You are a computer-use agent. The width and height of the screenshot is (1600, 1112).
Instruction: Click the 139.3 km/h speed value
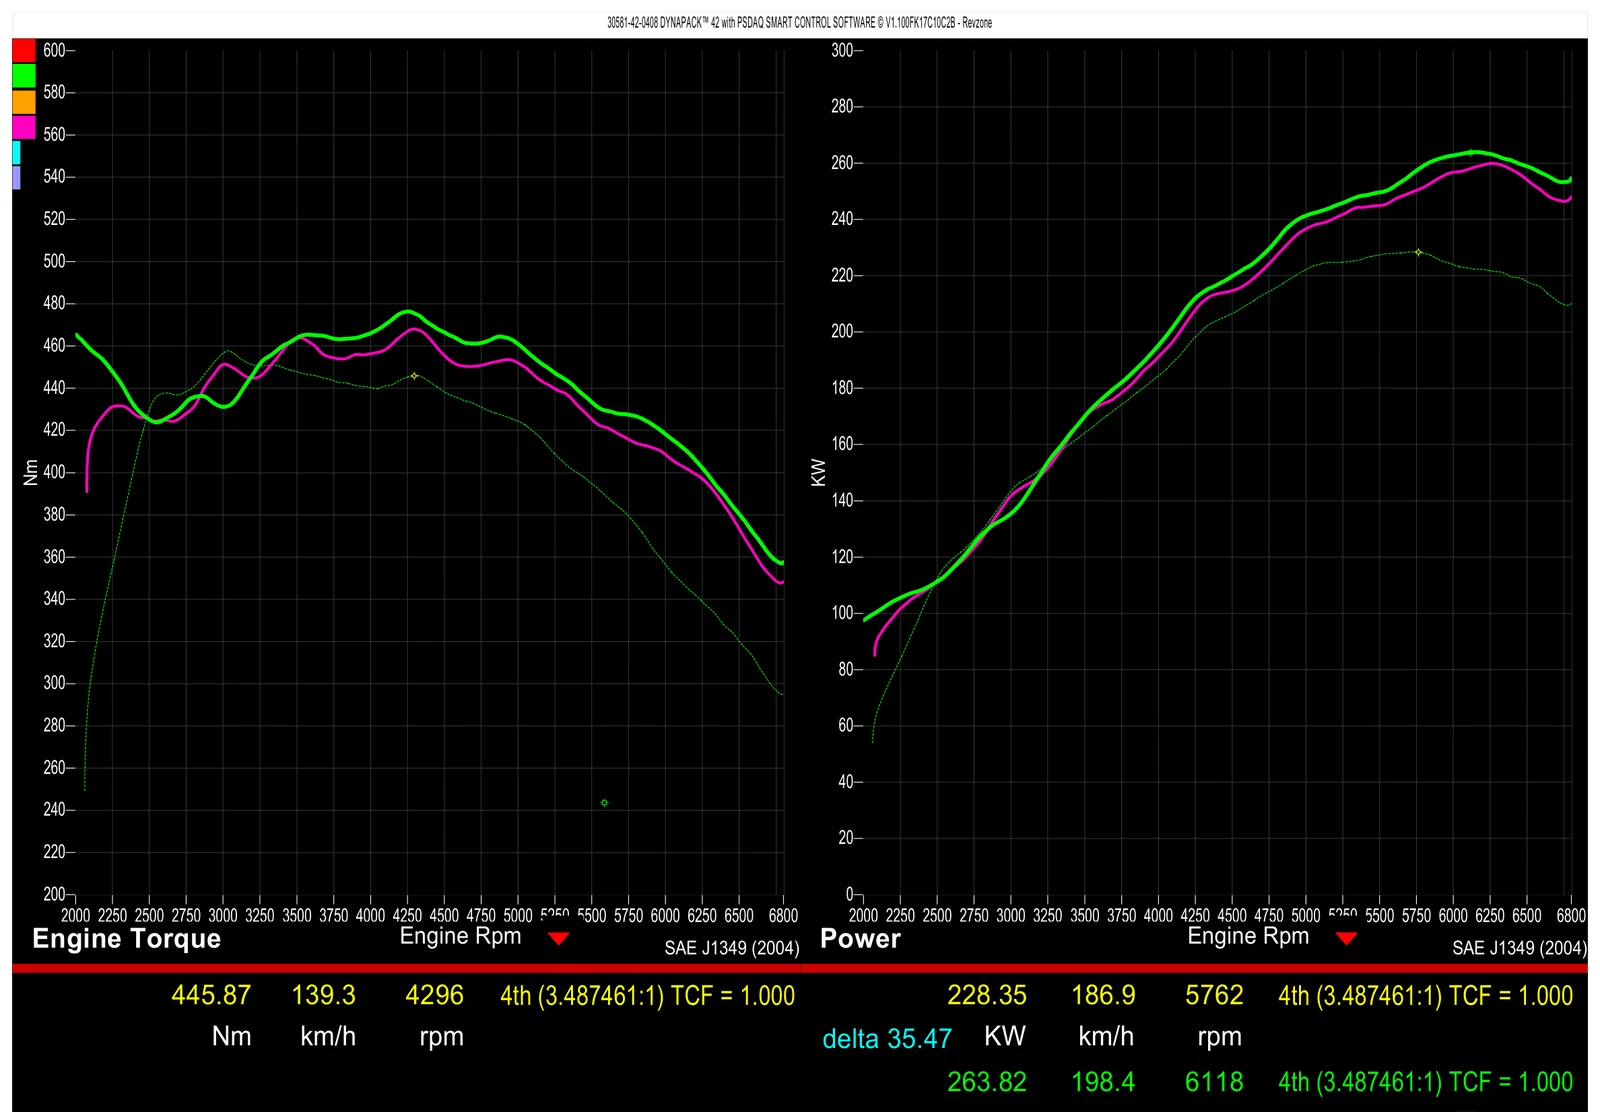[323, 995]
